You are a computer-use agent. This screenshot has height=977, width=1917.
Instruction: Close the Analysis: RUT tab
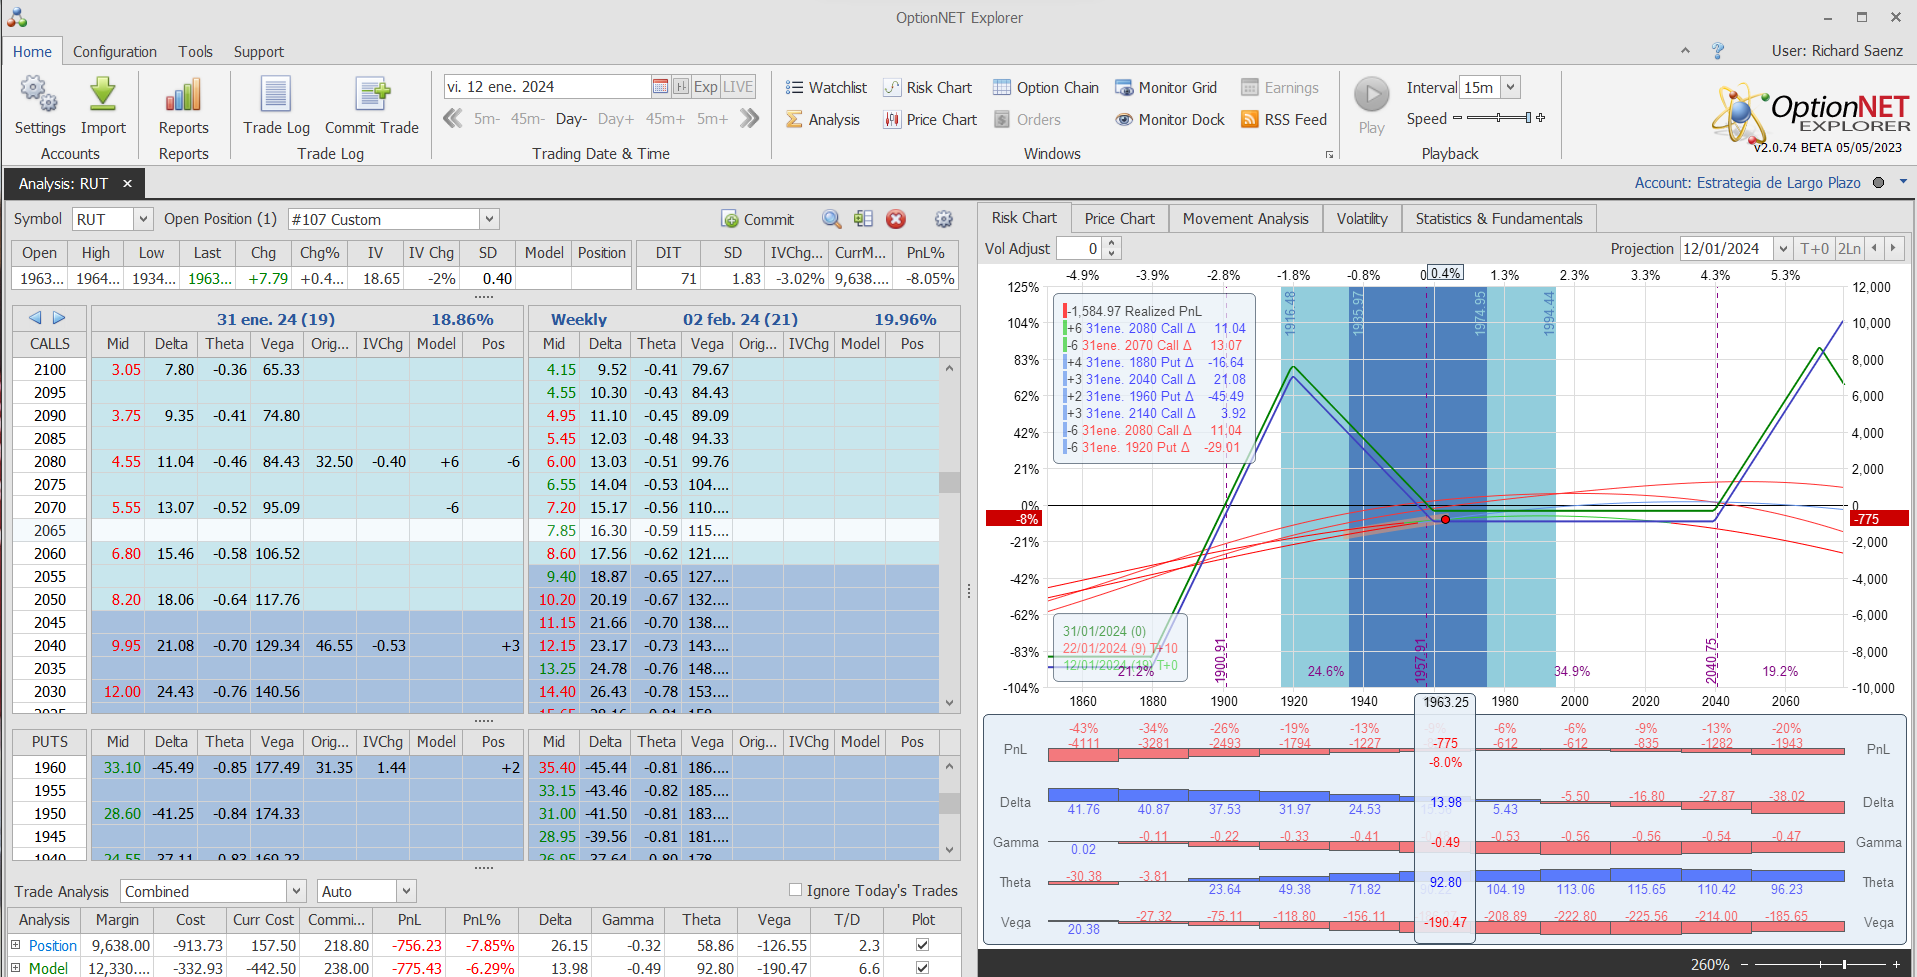tap(127, 184)
